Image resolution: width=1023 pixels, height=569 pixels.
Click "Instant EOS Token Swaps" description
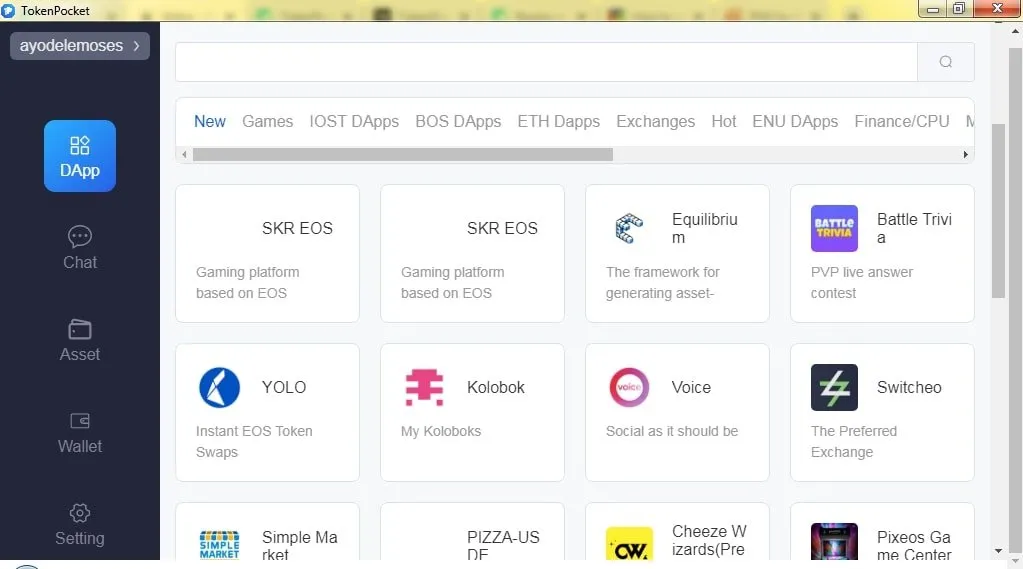click(254, 442)
